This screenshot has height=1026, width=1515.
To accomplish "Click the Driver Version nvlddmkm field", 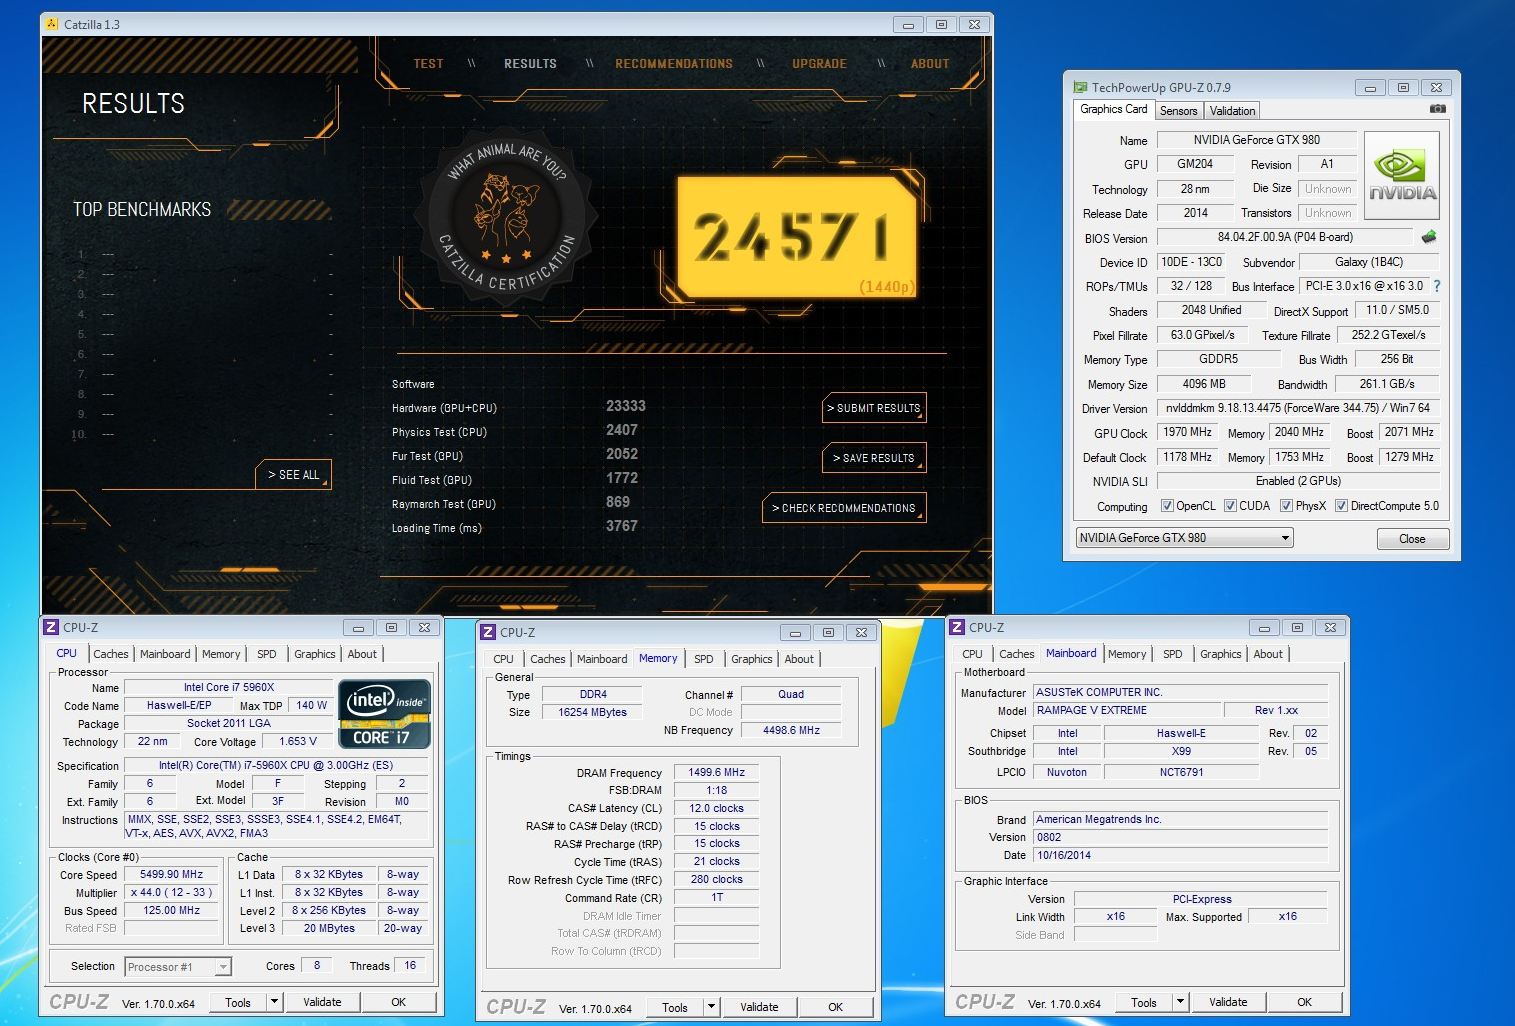I will pos(1297,408).
